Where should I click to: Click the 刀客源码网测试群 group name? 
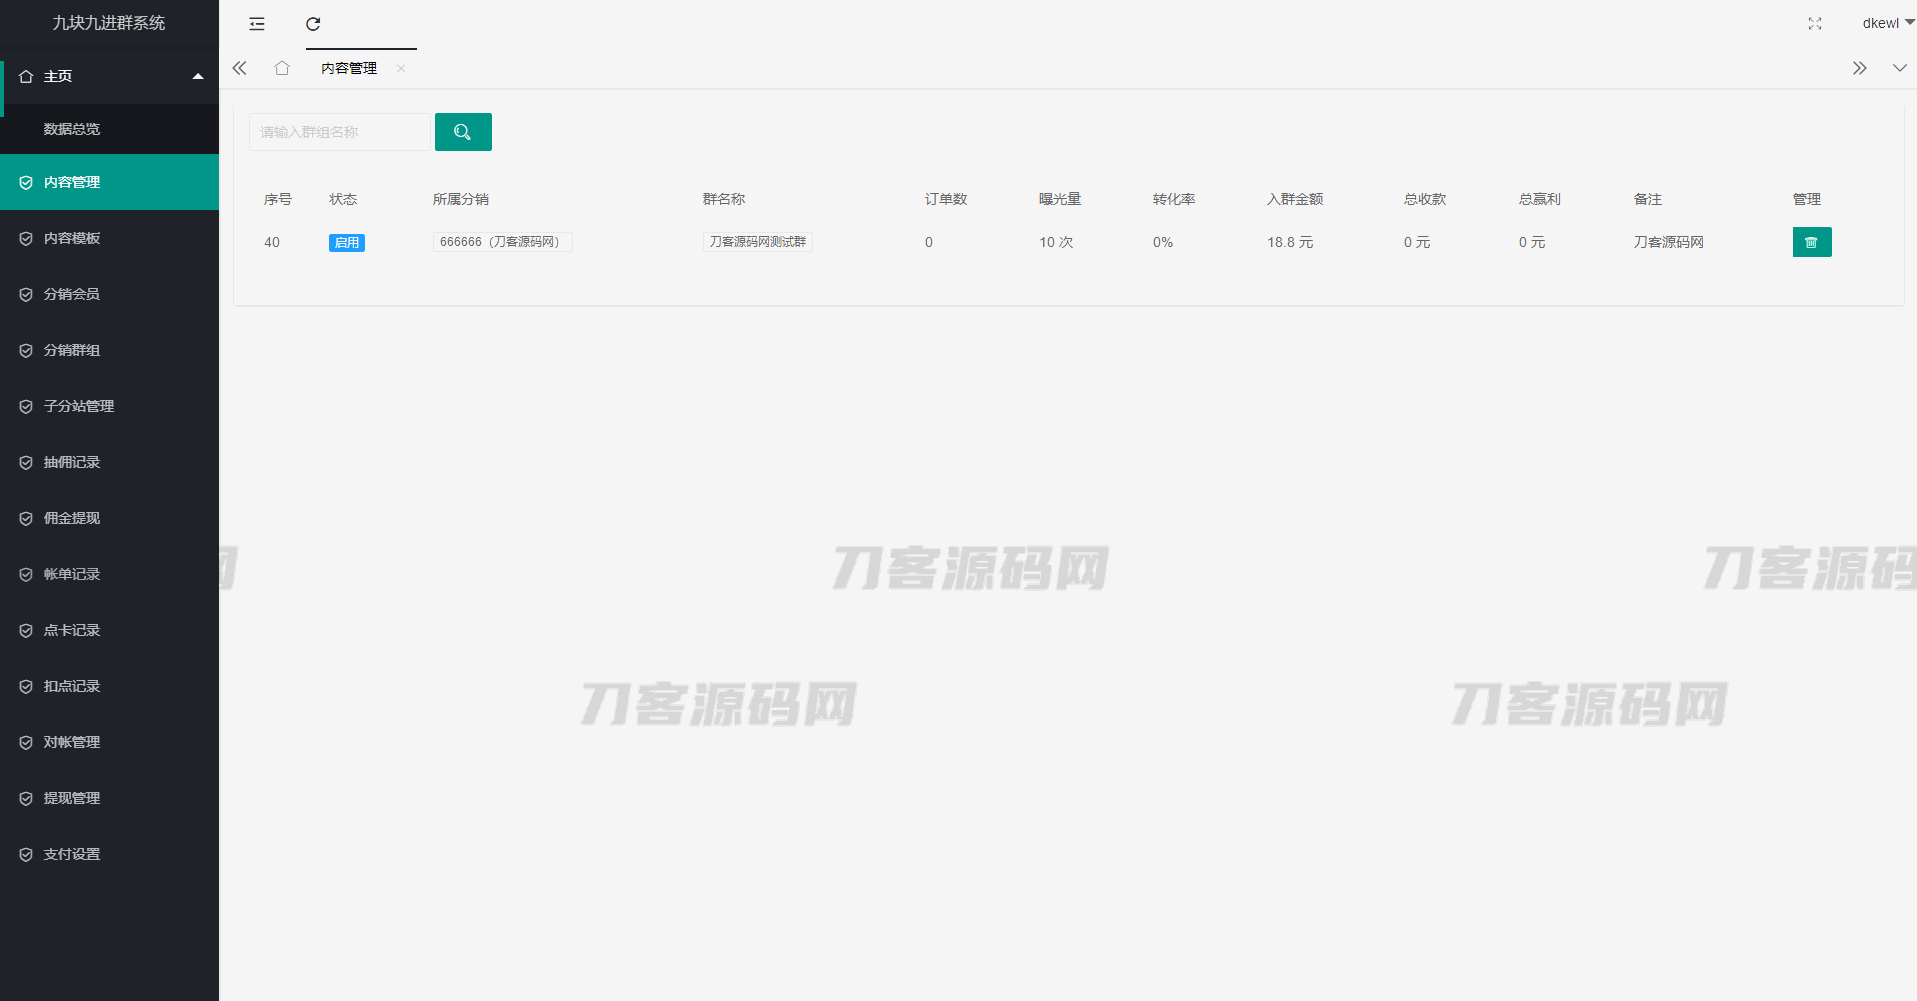coord(757,242)
